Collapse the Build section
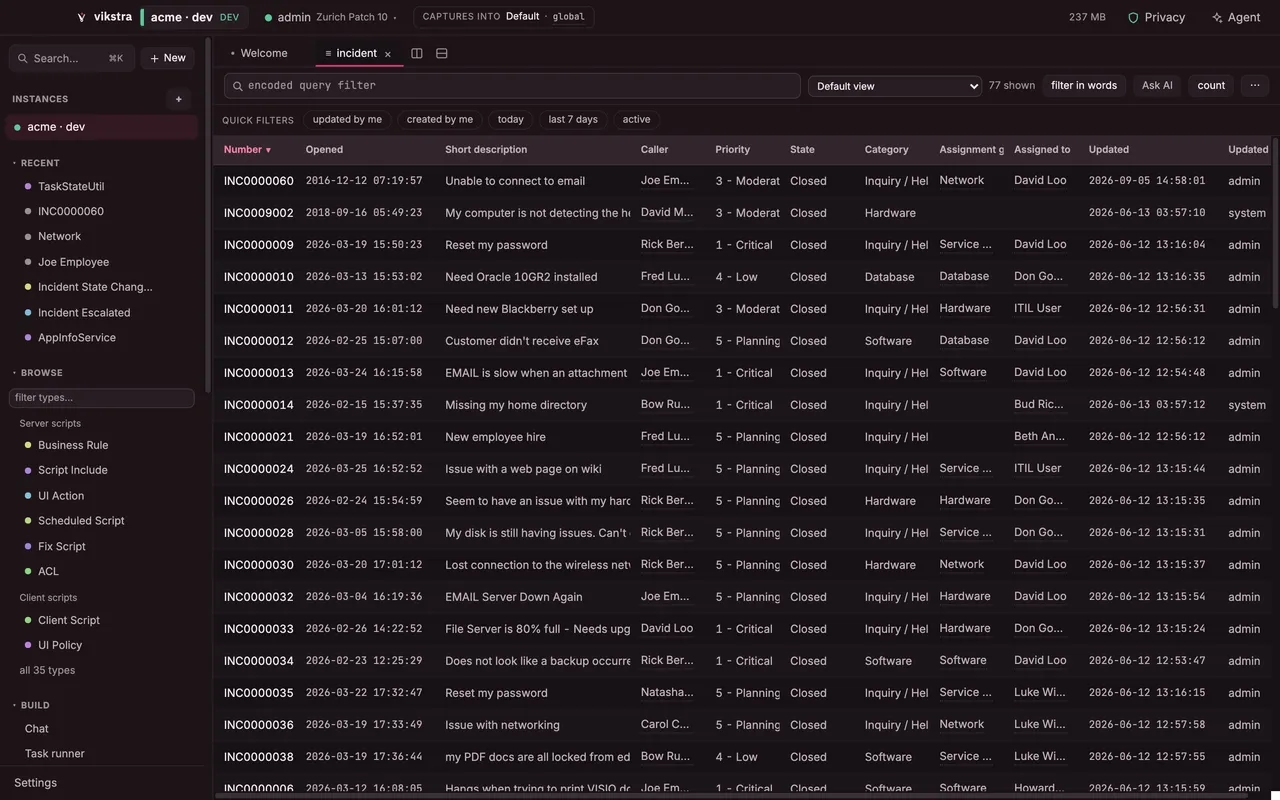This screenshot has width=1280, height=800. [x=32, y=705]
